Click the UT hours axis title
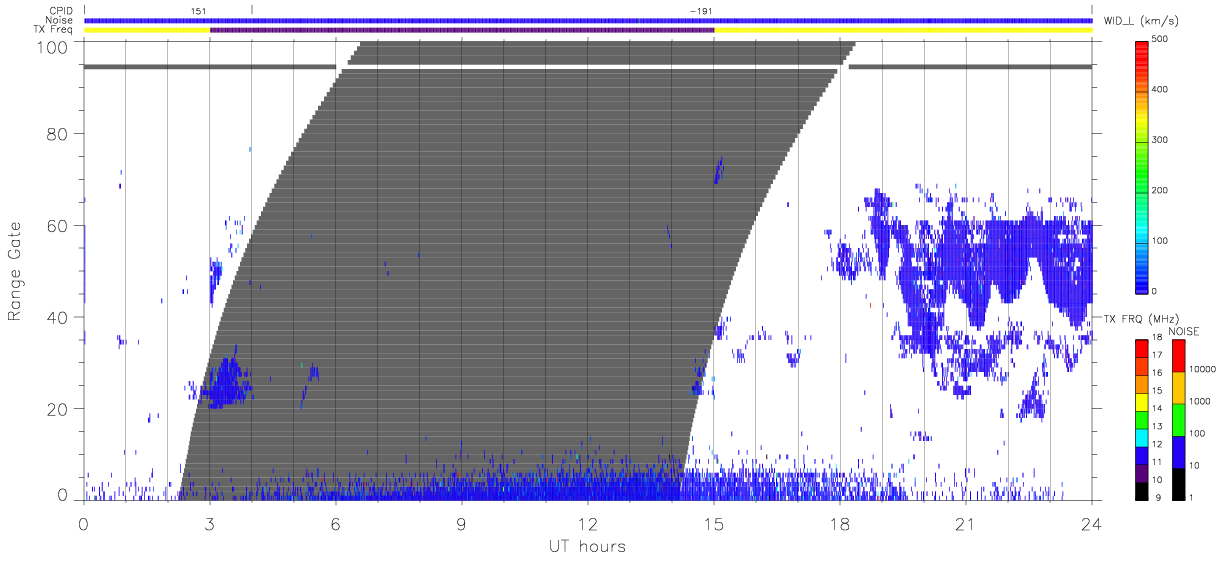1228x567 pixels. click(587, 546)
